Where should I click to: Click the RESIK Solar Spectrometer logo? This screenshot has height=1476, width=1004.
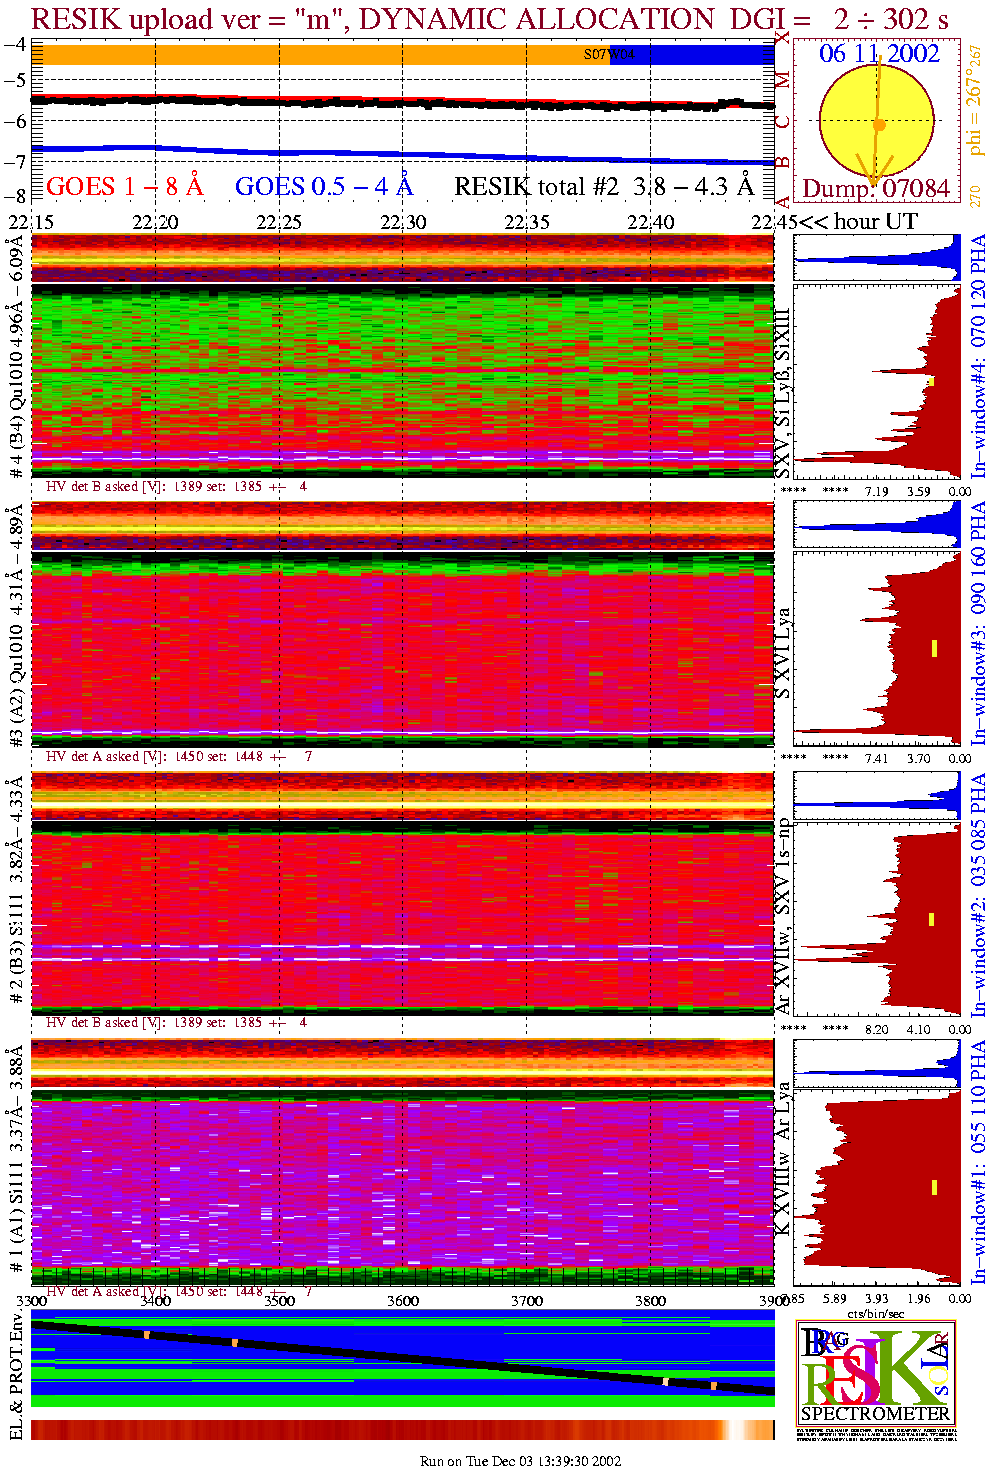(x=876, y=1373)
